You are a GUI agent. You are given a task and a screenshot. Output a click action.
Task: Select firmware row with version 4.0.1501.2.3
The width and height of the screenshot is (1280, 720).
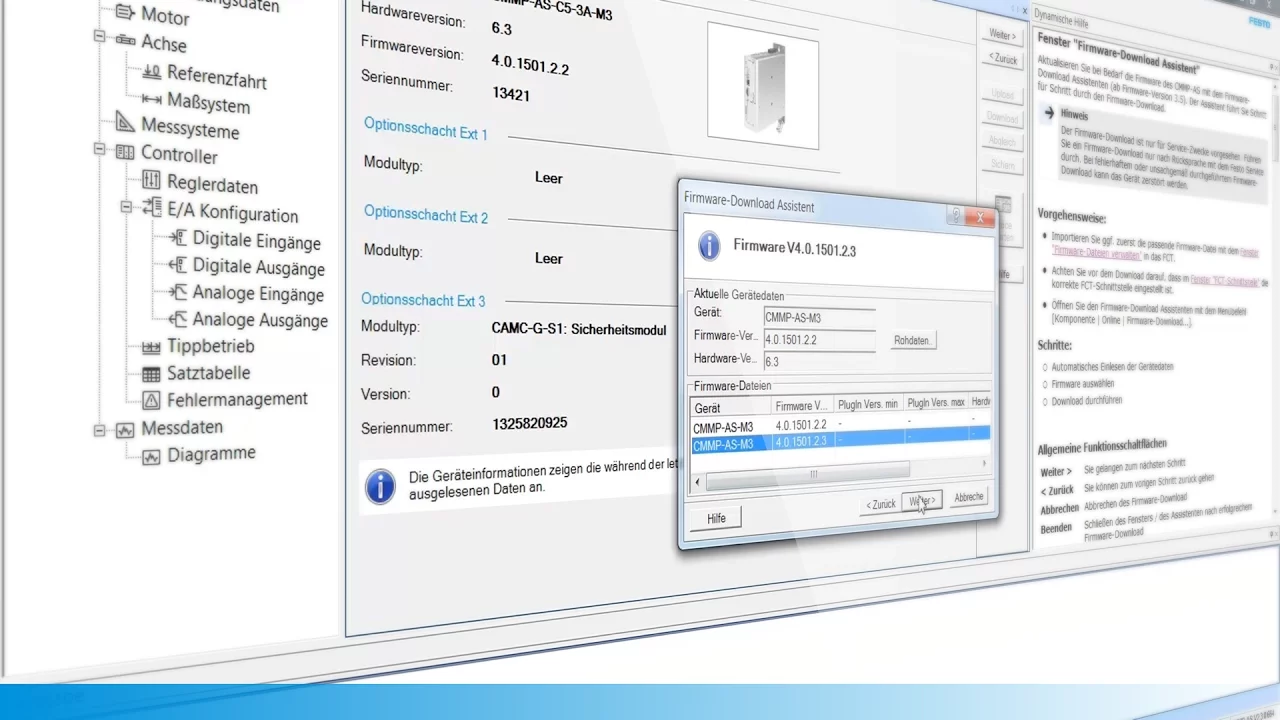tap(840, 441)
